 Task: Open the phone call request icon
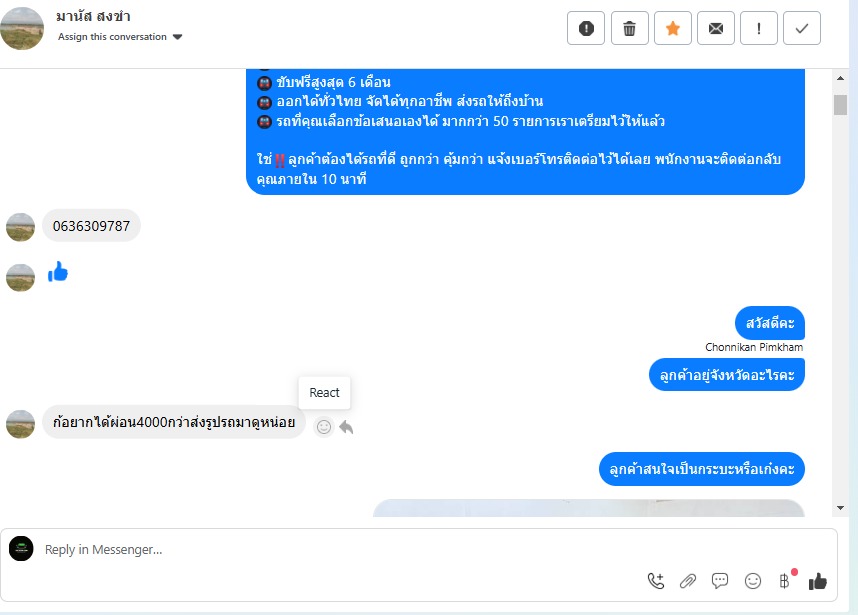tap(656, 581)
